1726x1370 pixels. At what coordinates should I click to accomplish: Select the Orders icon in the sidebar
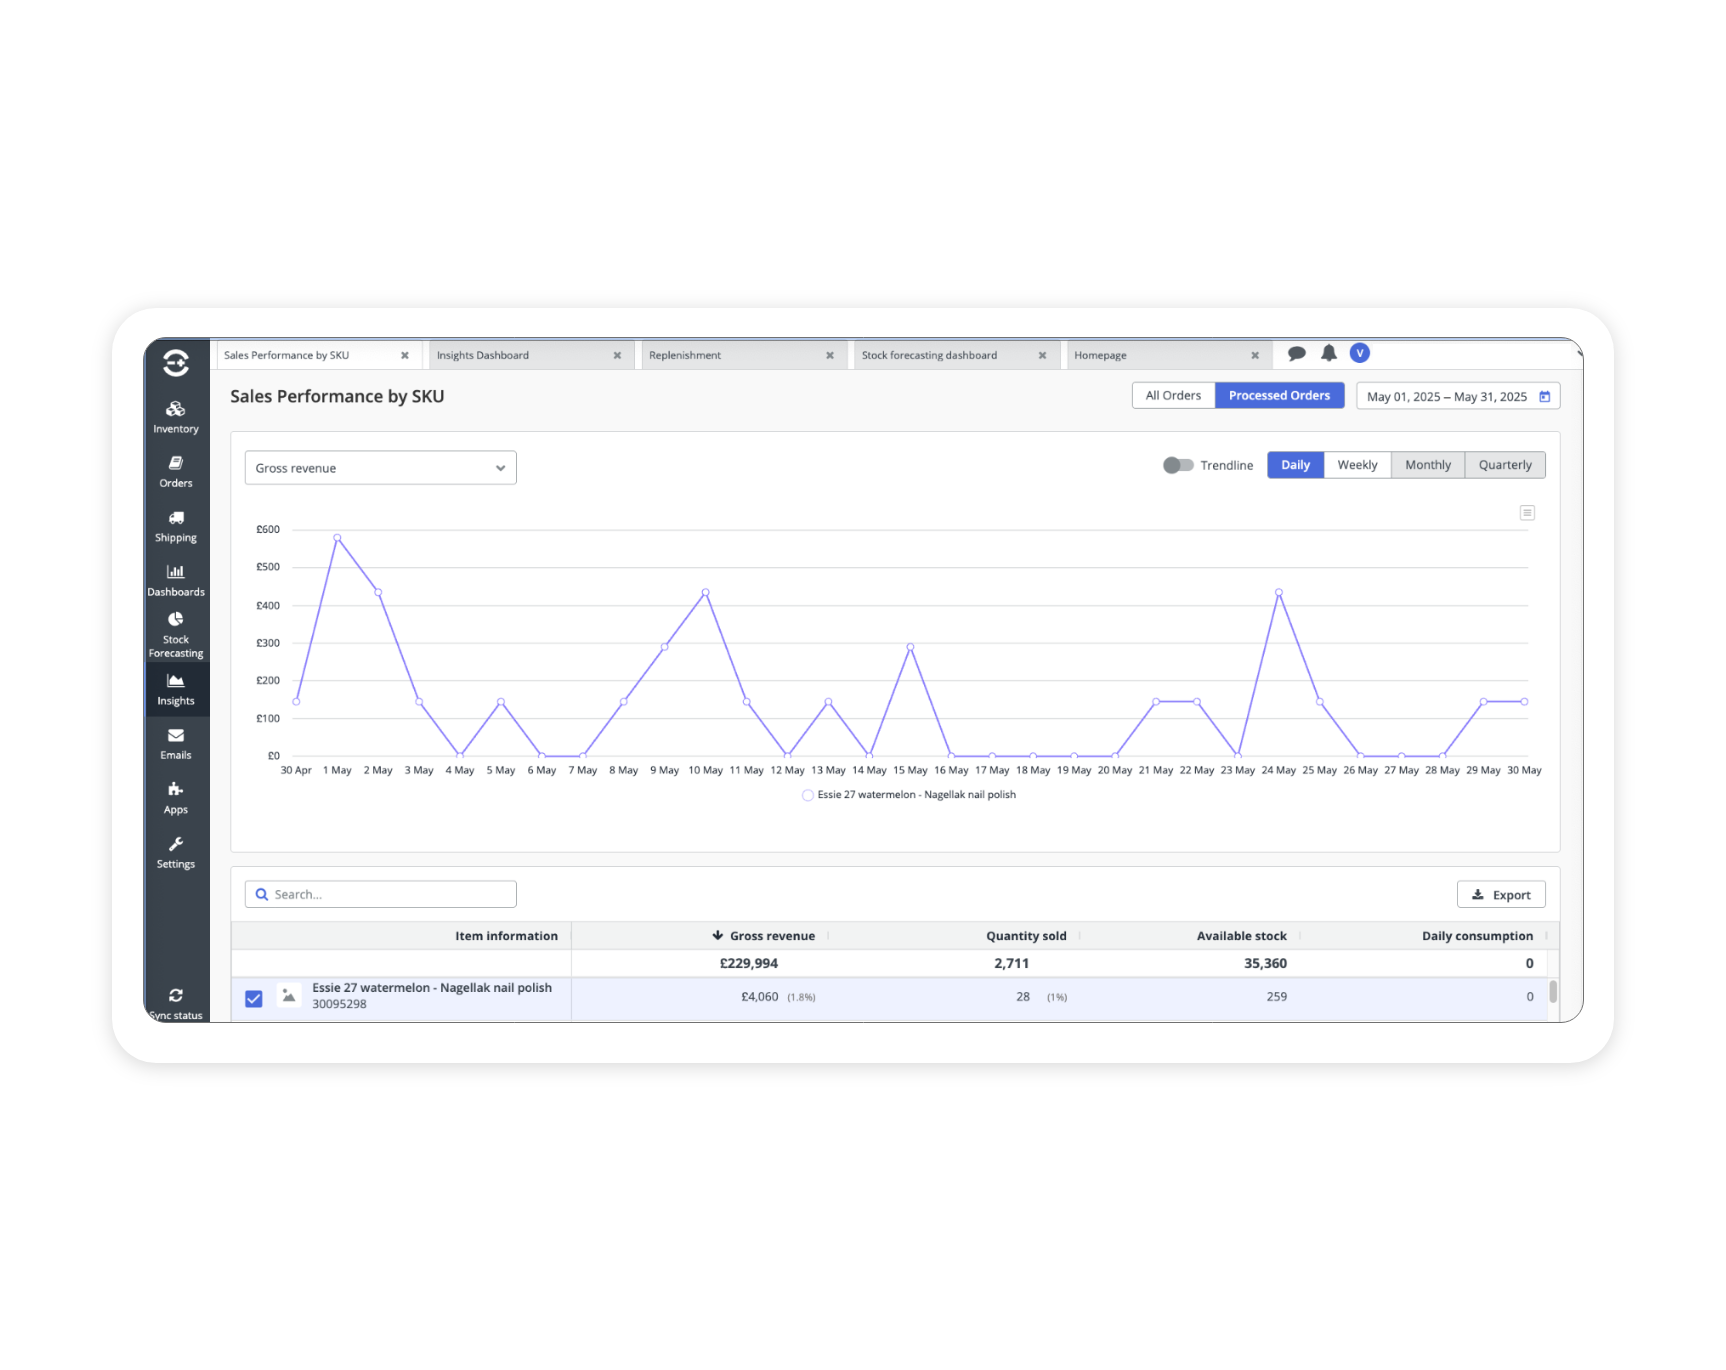tap(176, 468)
